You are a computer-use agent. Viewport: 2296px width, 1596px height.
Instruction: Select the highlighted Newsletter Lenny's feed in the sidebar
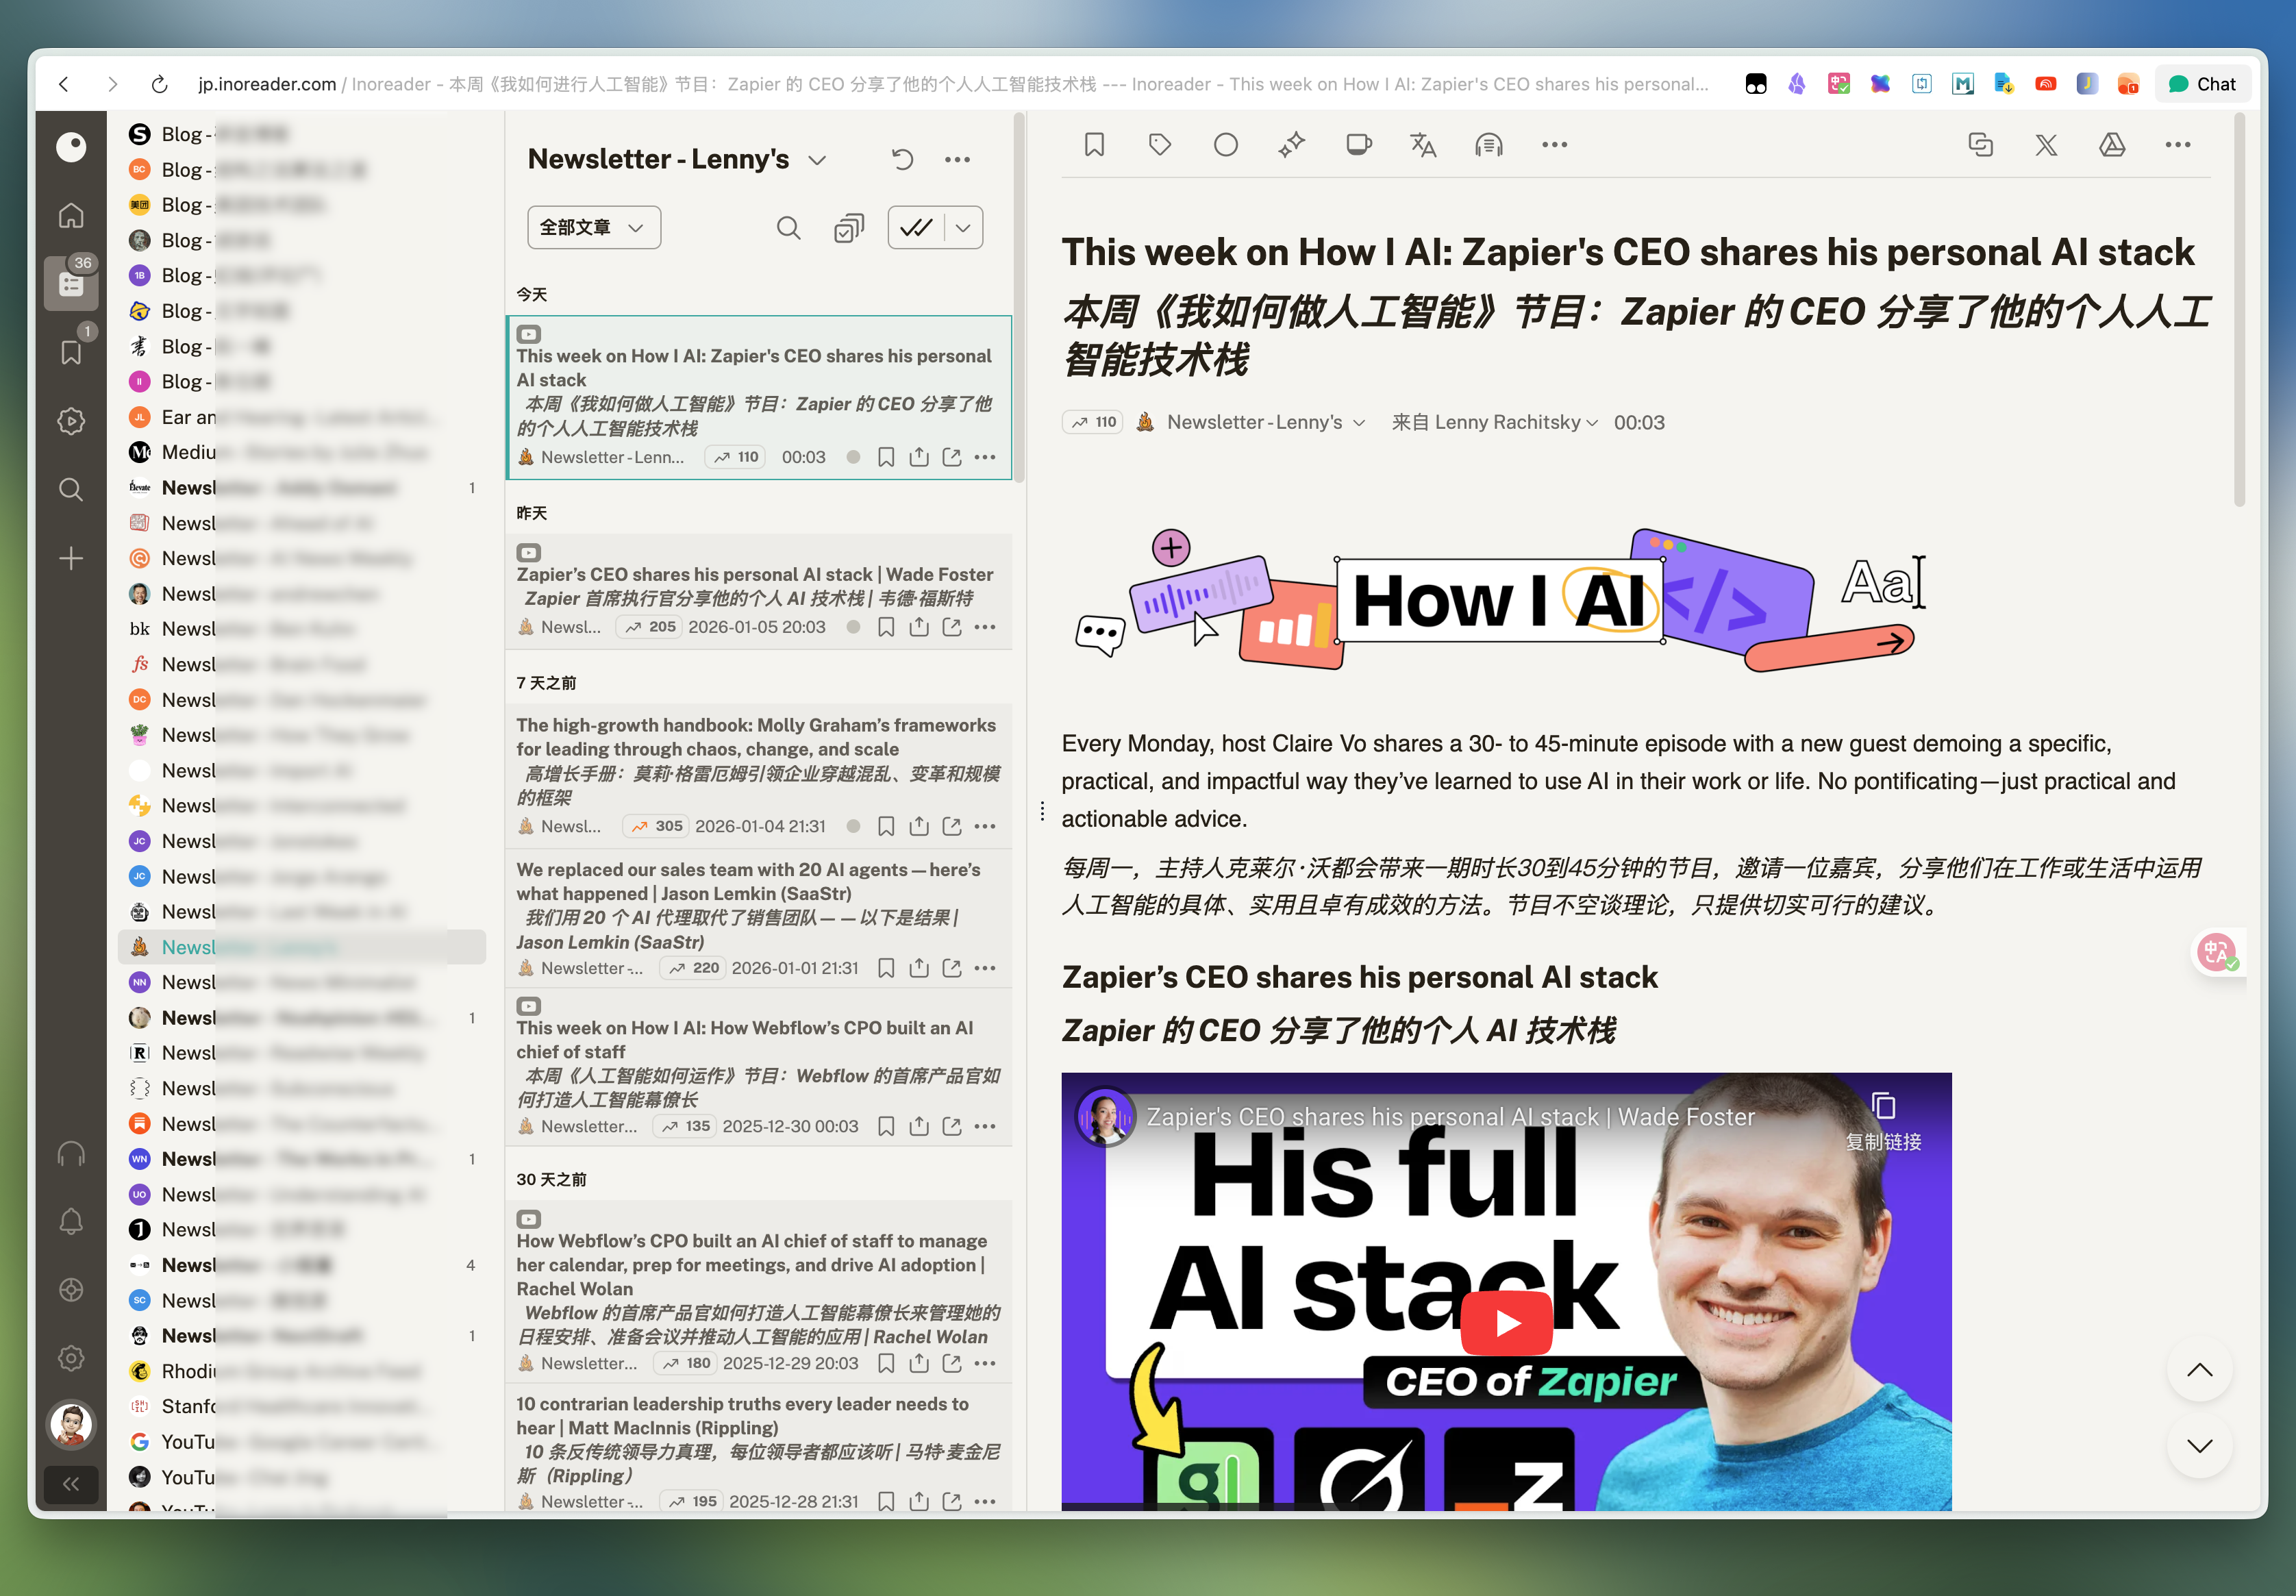[301, 947]
